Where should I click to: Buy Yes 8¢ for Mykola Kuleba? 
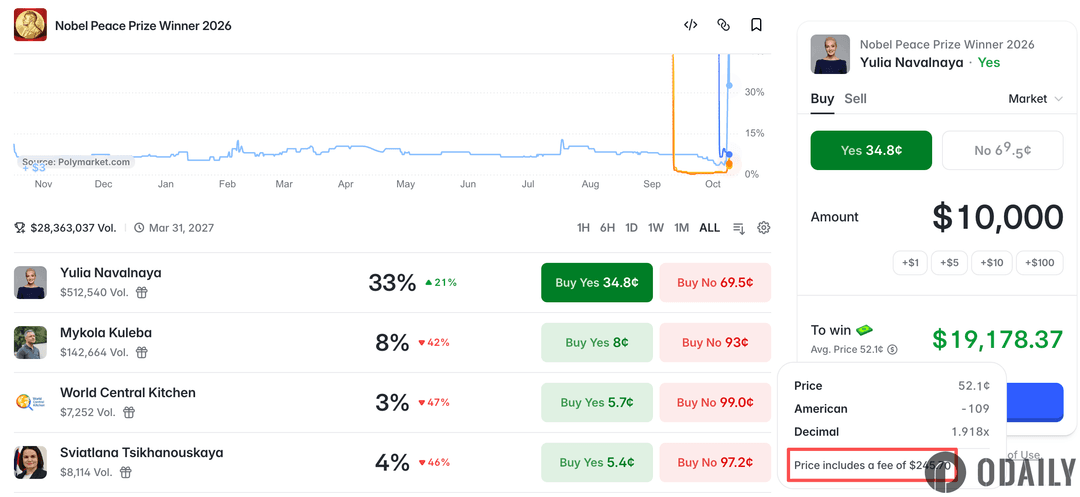(x=596, y=342)
